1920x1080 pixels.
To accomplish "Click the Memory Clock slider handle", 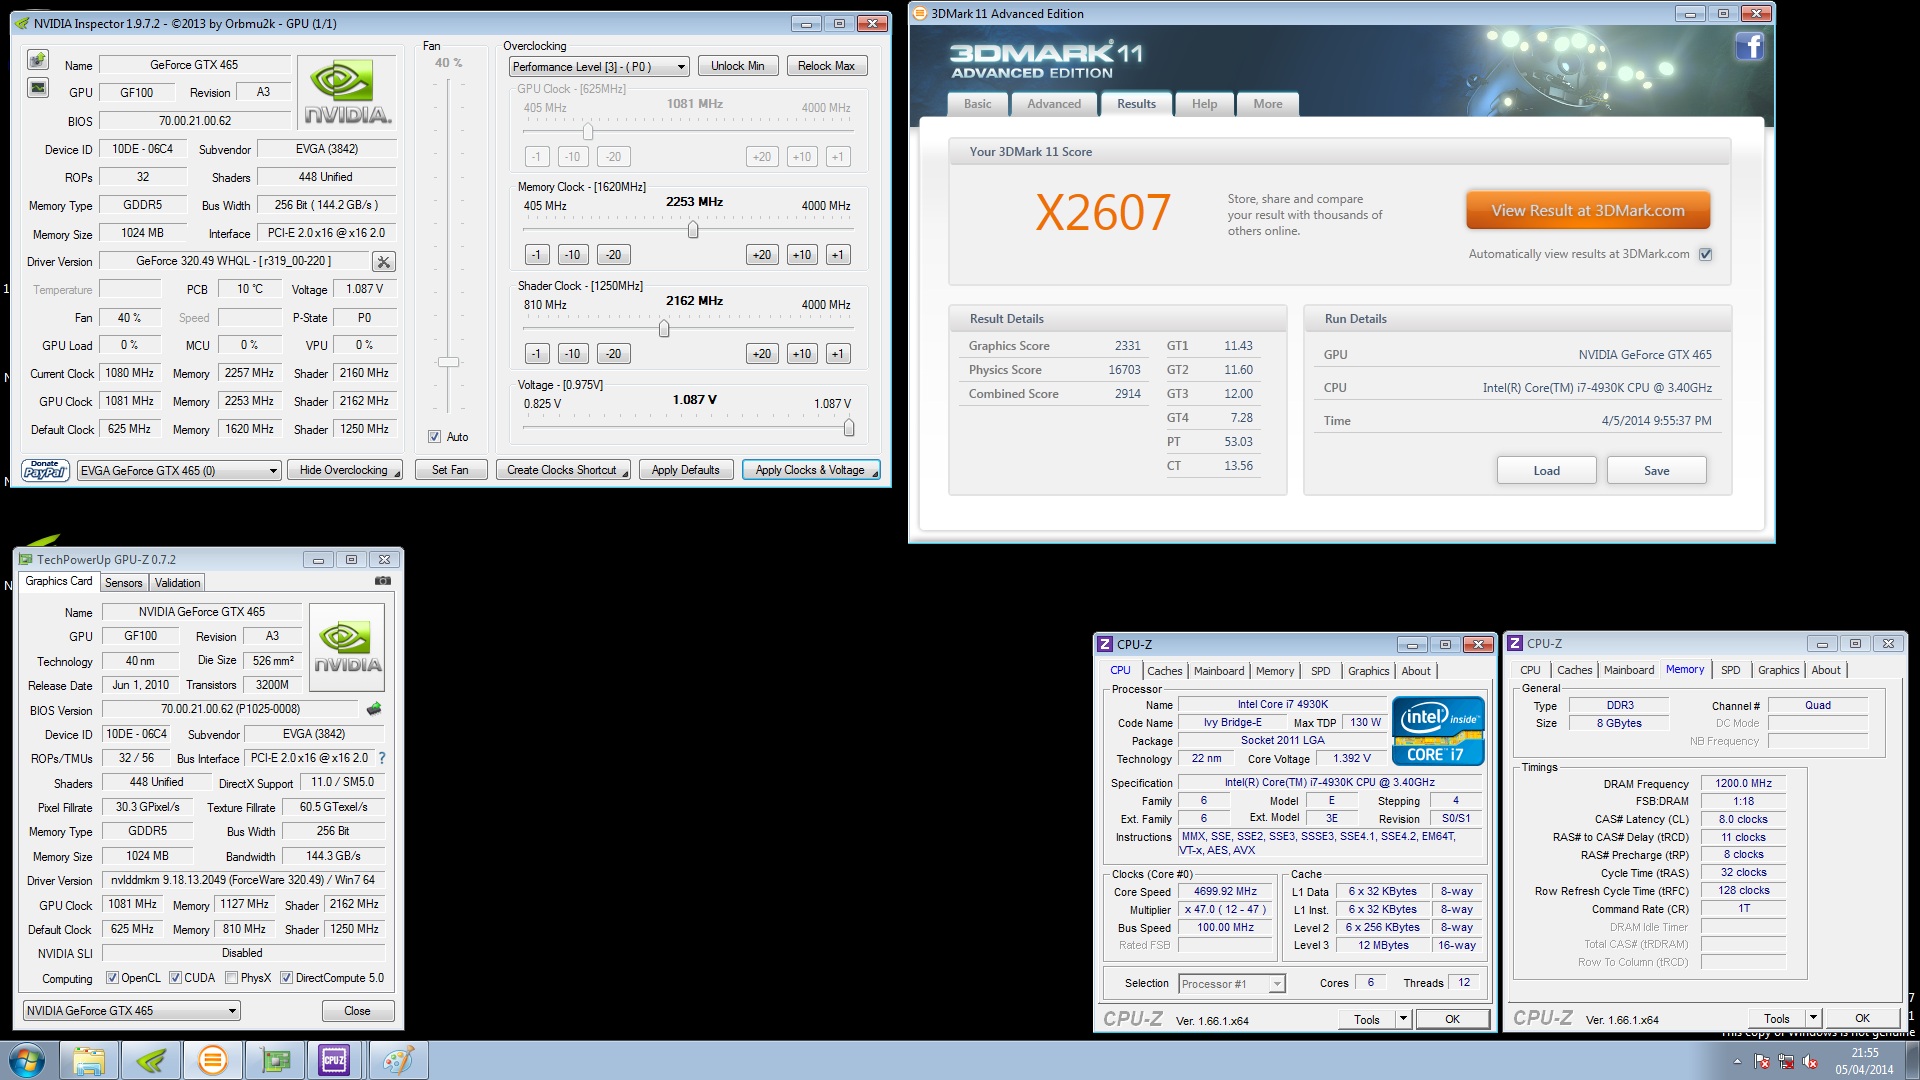I will pos(693,230).
